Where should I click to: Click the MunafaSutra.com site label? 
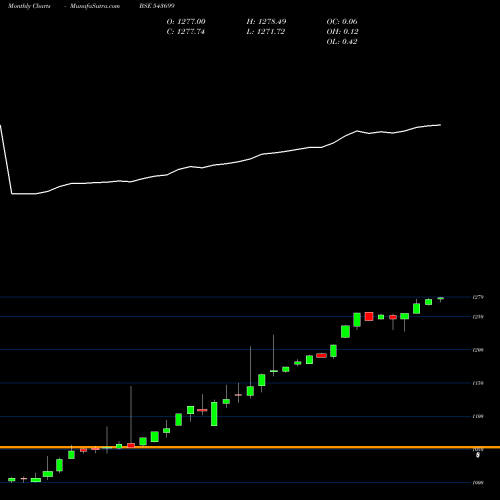[x=95, y=6]
